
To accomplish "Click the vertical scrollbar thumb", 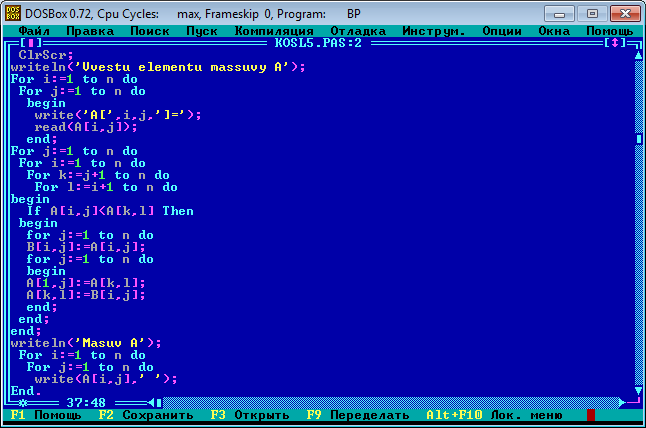I will pos(639,139).
